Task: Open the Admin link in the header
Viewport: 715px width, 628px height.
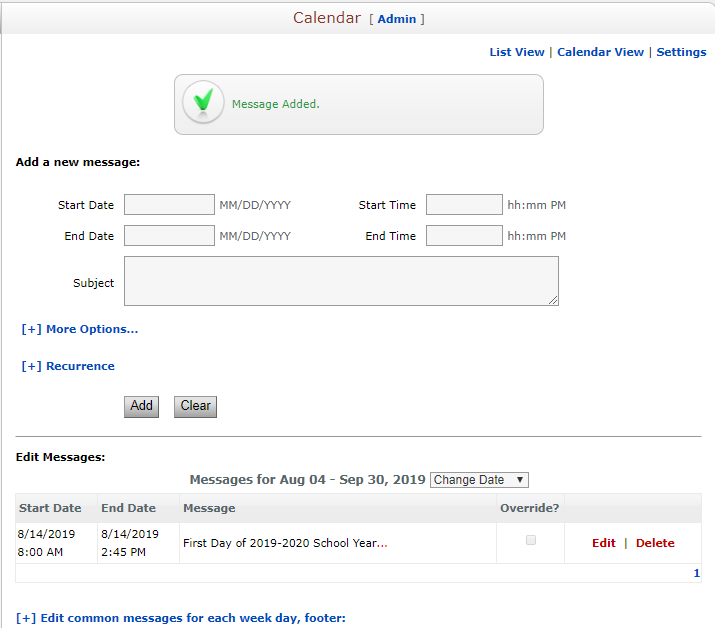Action: [397, 19]
